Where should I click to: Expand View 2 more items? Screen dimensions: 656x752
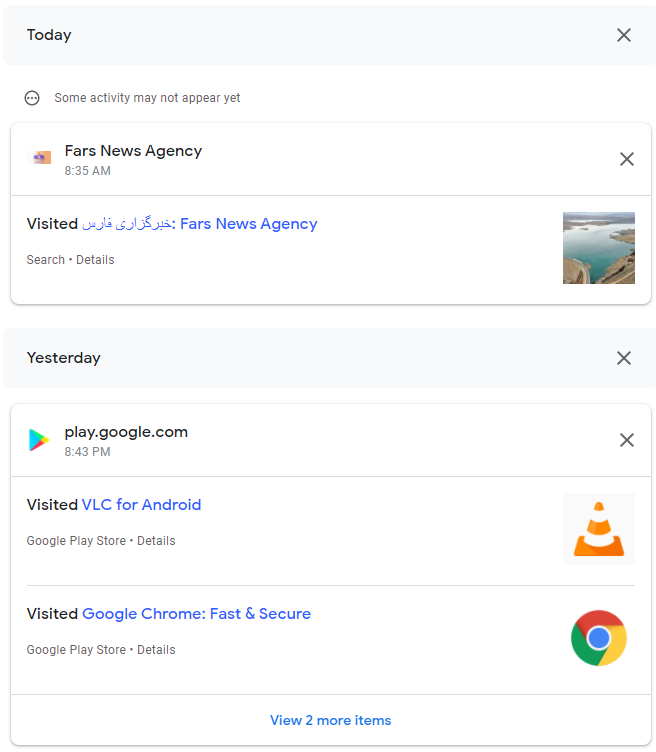pos(330,720)
